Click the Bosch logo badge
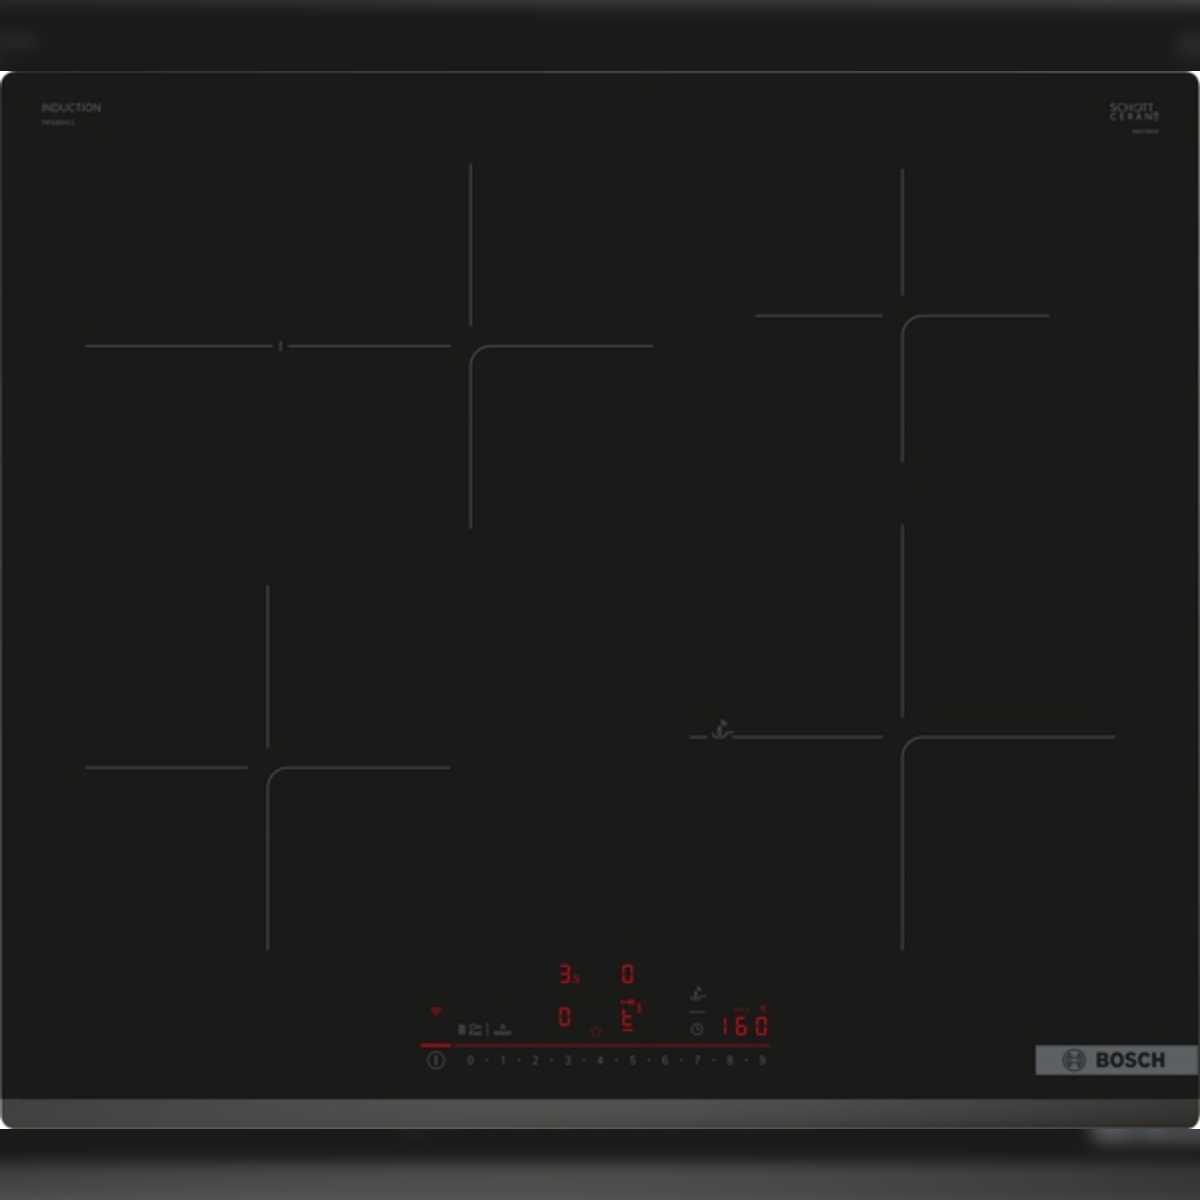This screenshot has height=1200, width=1200. (x=1115, y=1060)
